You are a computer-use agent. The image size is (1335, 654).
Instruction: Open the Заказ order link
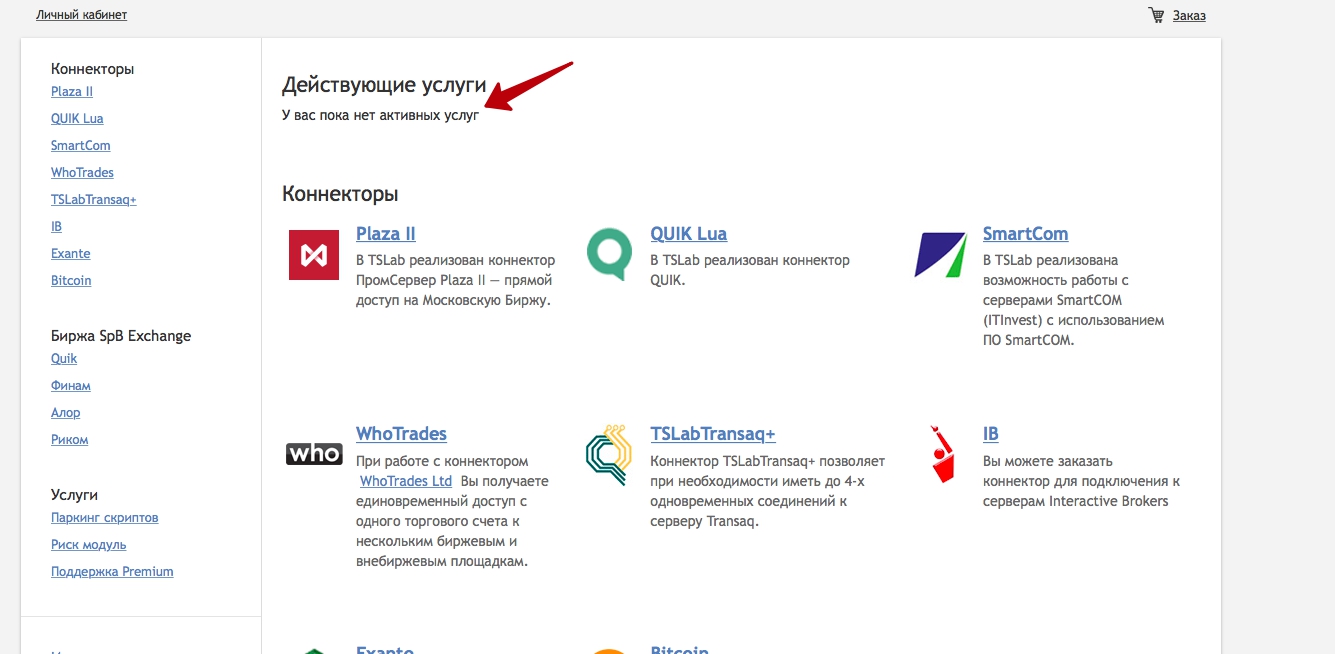pyautogui.click(x=1189, y=15)
